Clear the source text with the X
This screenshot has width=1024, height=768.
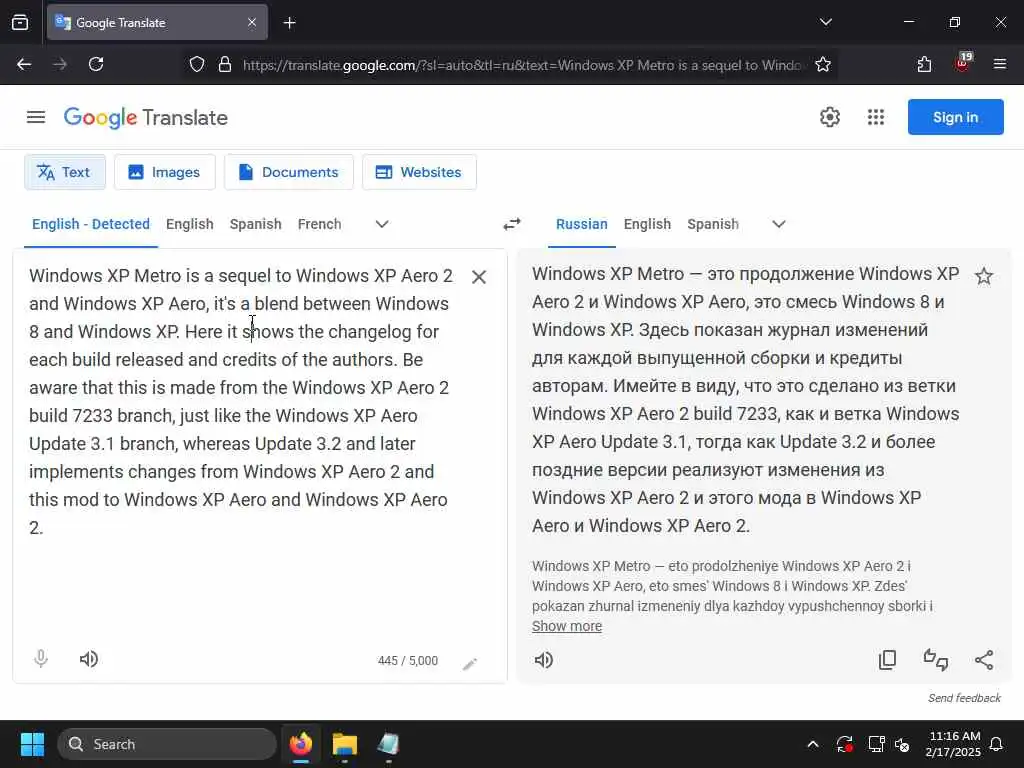[x=479, y=277]
